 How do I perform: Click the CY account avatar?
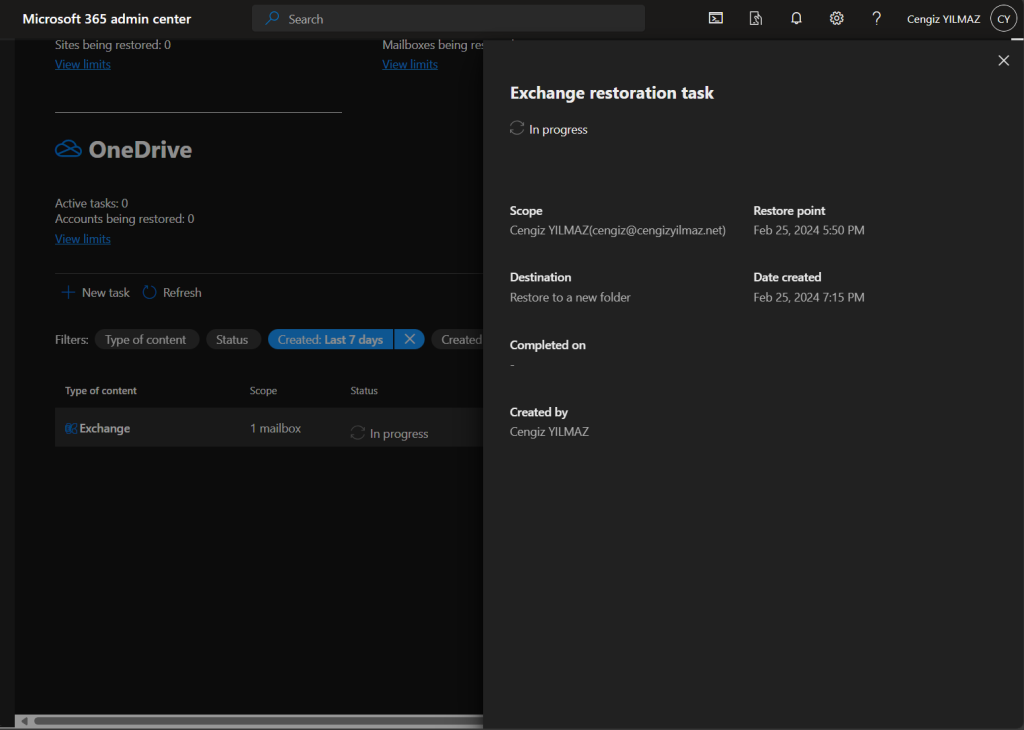pos(1003,18)
